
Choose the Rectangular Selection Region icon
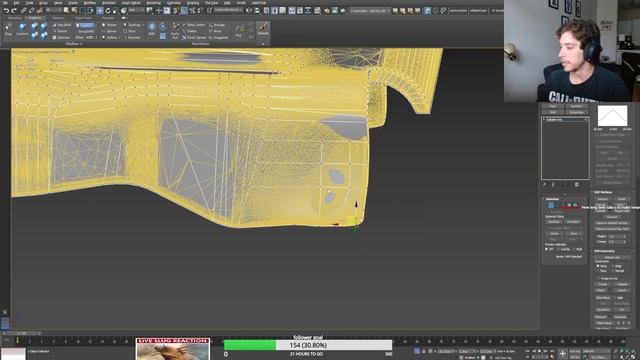(83, 11)
